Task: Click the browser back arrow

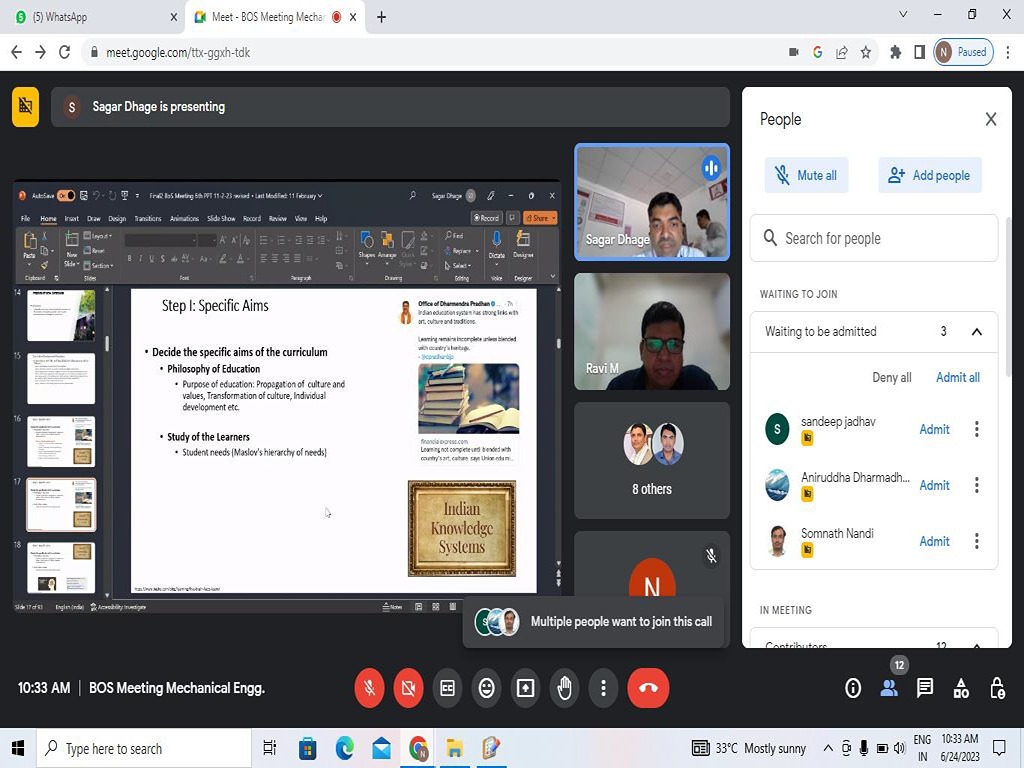Action: pyautogui.click(x=16, y=52)
